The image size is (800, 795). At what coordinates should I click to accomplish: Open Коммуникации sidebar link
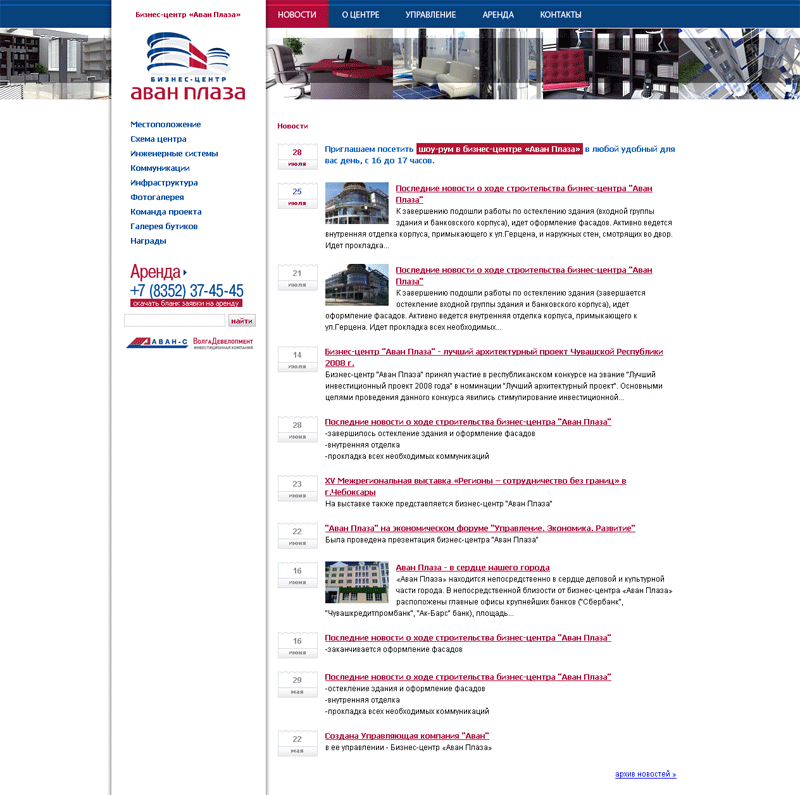coord(160,168)
